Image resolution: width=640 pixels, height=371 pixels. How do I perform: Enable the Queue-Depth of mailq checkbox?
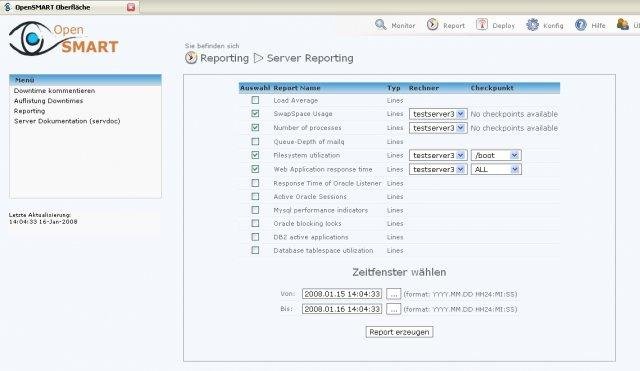(255, 141)
